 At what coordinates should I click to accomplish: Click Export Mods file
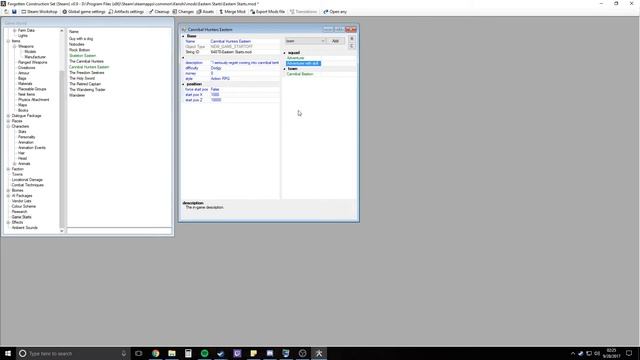[x=267, y=12]
